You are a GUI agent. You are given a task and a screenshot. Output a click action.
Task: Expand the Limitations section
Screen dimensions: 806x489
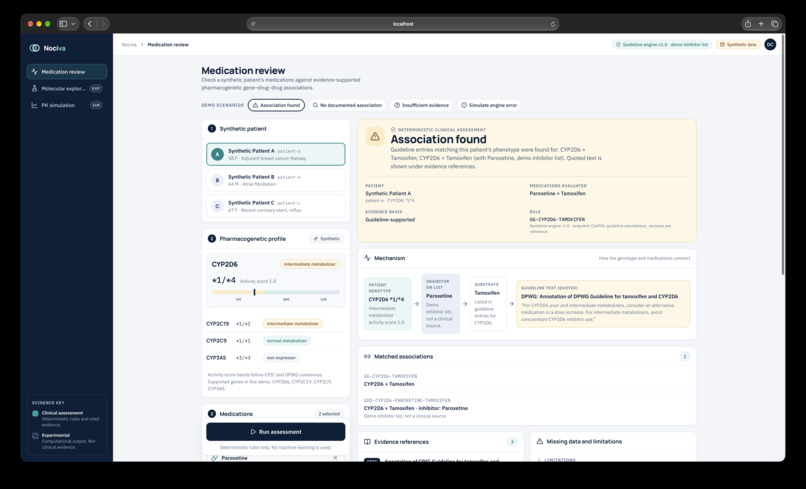coord(556,459)
